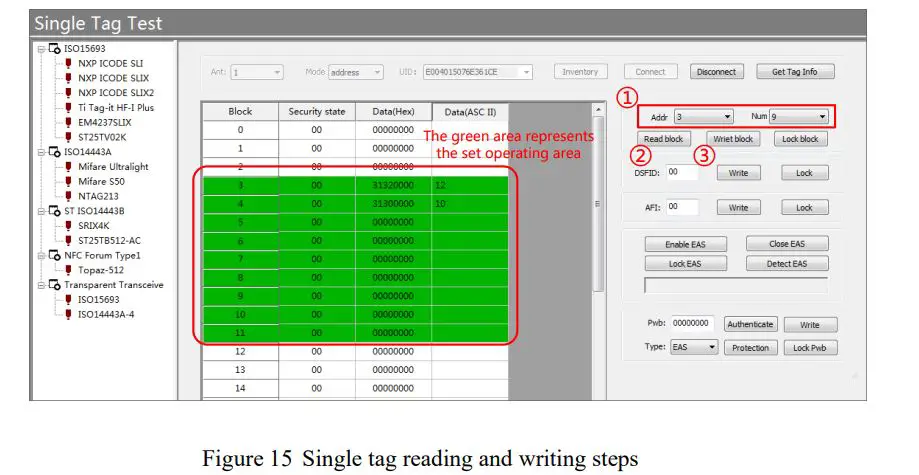Click the EAS result text box
Image resolution: width=919 pixels, height=475 pixels.
736,285
